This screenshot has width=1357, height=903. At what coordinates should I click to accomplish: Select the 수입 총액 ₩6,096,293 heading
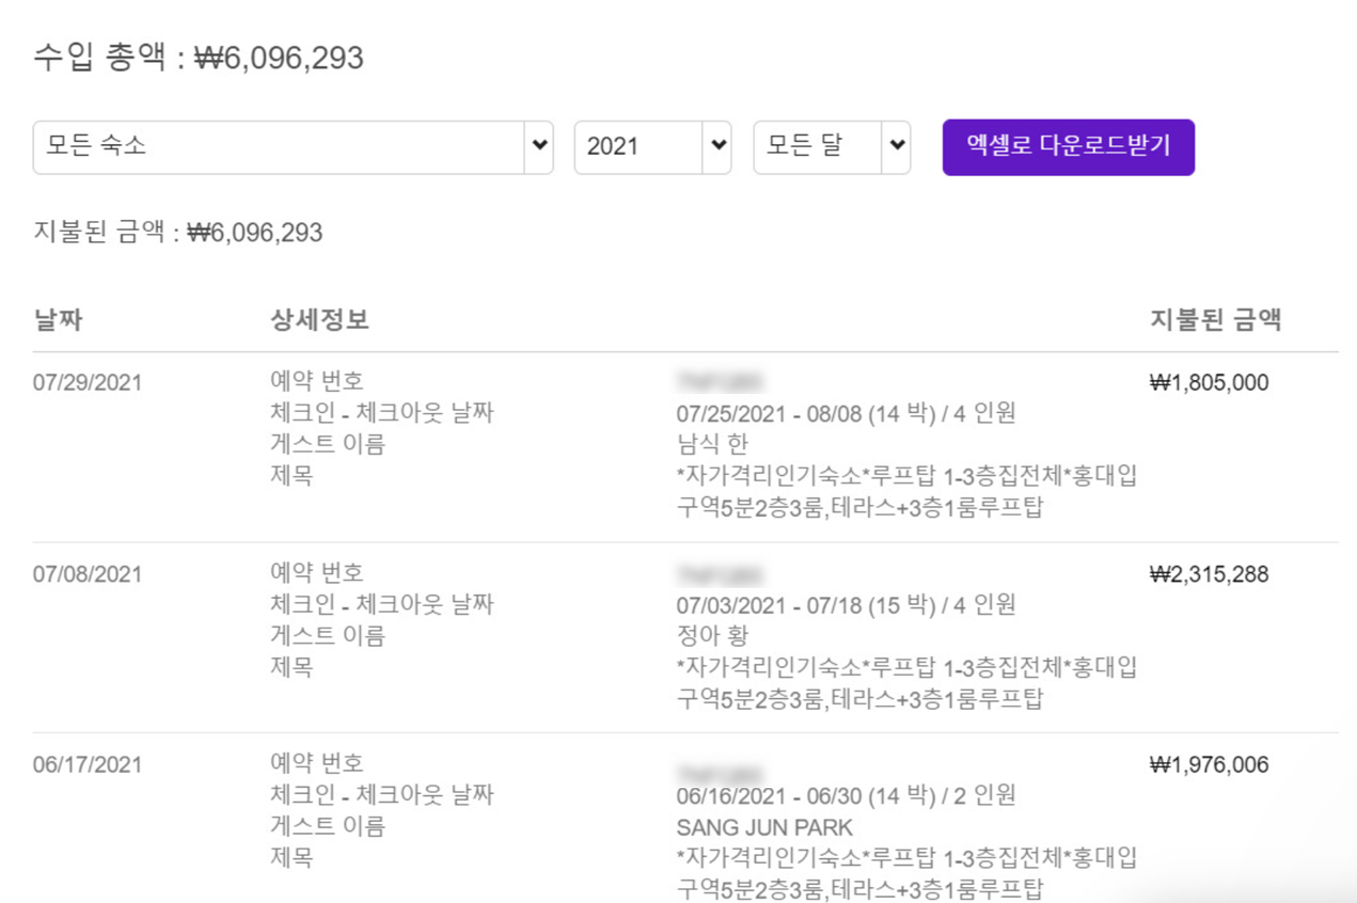tap(198, 57)
